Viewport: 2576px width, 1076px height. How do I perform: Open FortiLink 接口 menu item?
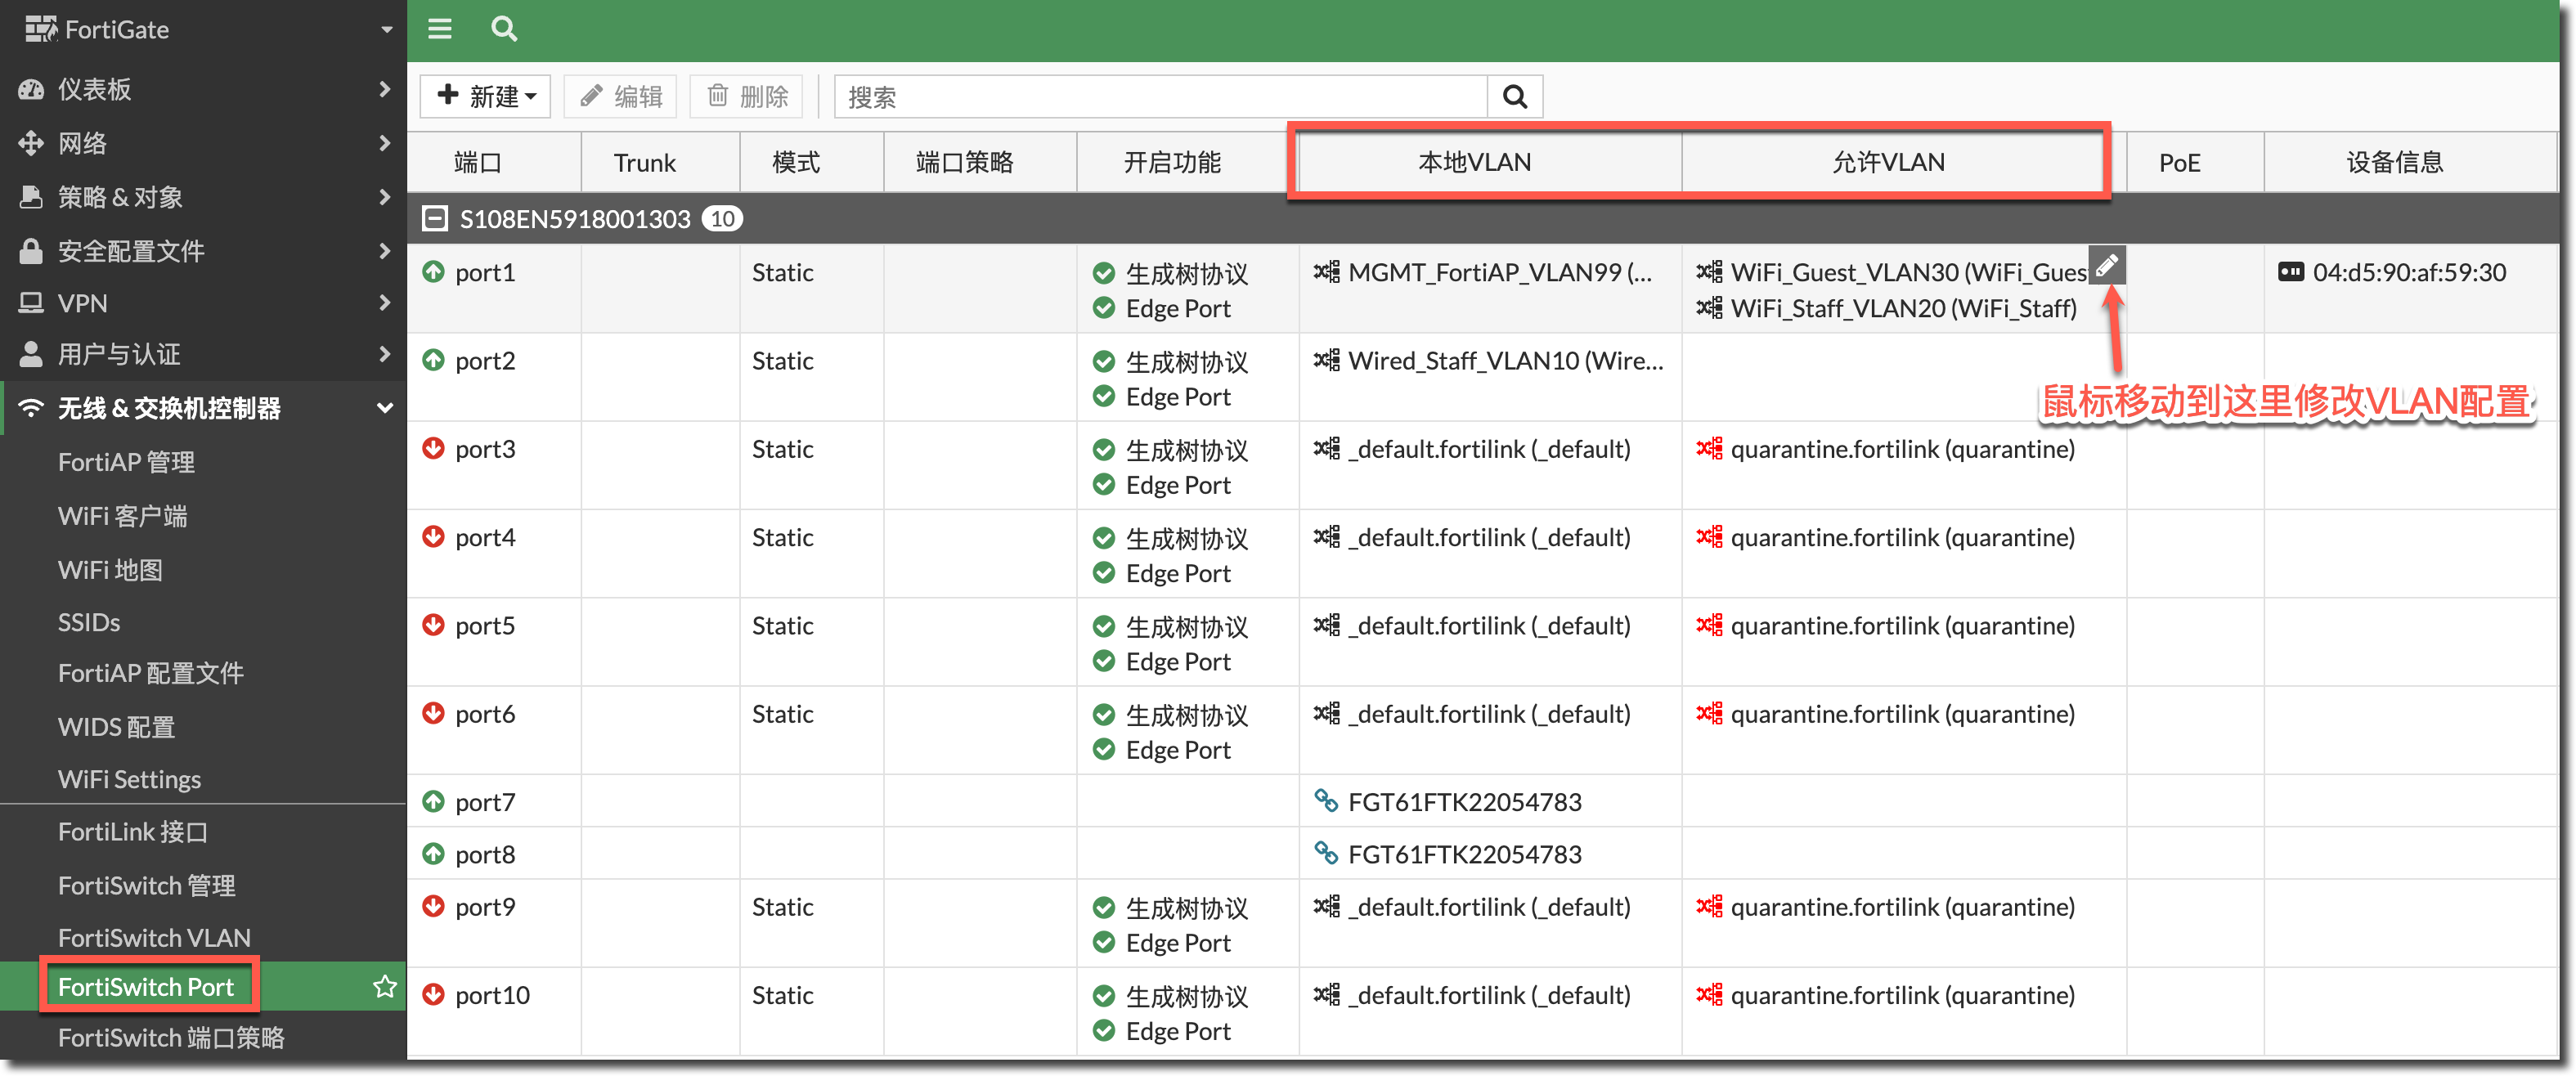[133, 832]
